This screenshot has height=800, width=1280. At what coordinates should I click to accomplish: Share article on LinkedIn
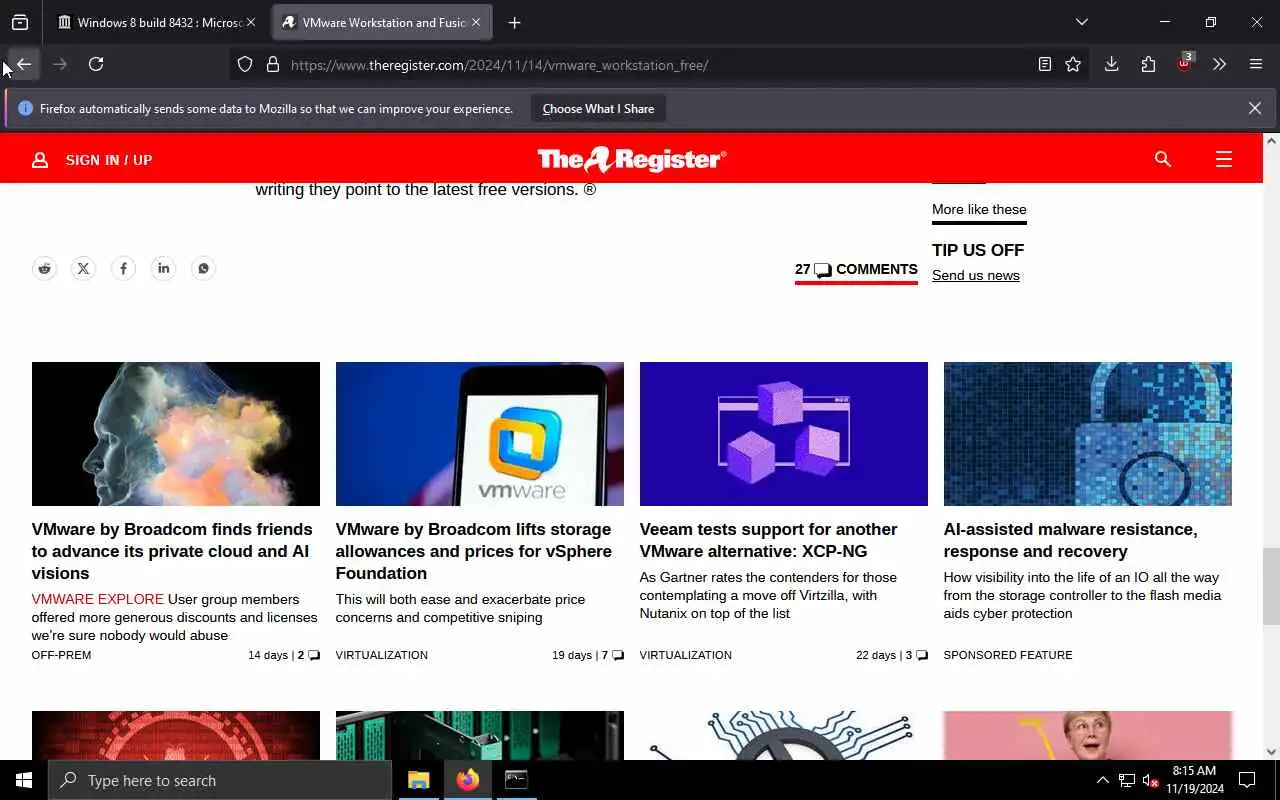pyautogui.click(x=163, y=268)
